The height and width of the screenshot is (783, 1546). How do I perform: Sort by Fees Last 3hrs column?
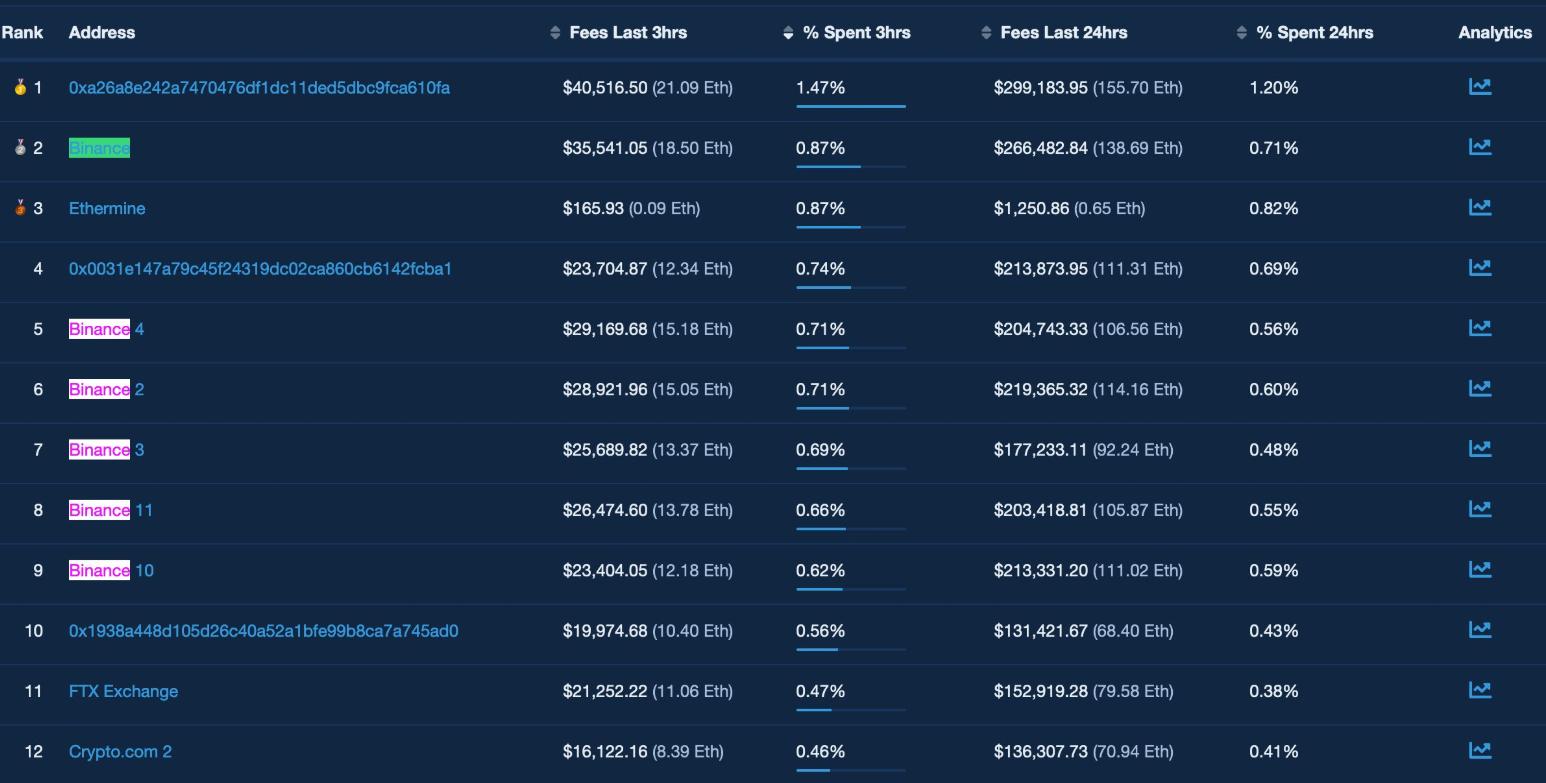pos(627,33)
